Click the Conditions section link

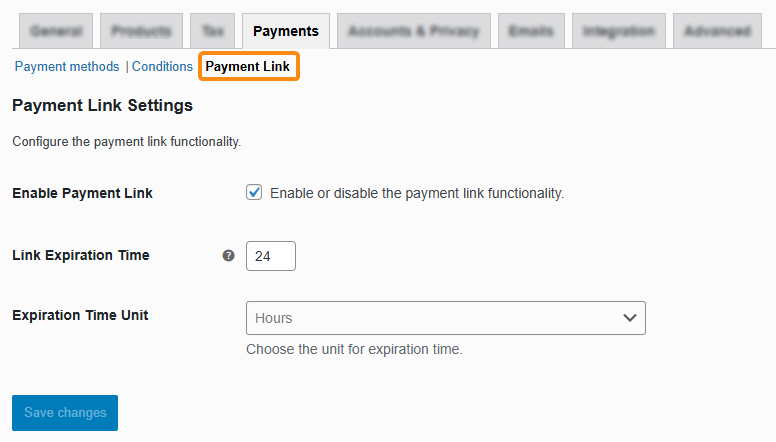[162, 67]
